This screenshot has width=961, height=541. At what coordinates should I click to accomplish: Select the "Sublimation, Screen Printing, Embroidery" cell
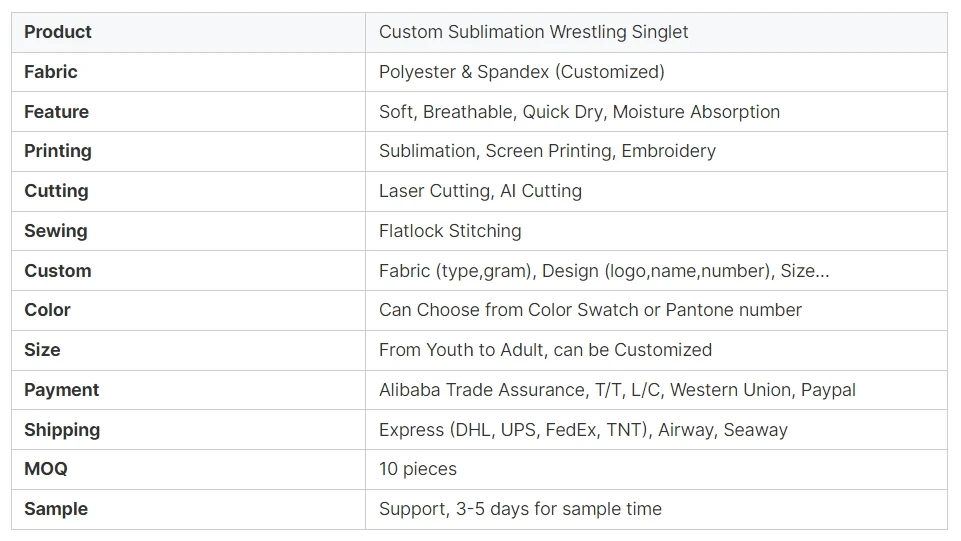coord(547,151)
